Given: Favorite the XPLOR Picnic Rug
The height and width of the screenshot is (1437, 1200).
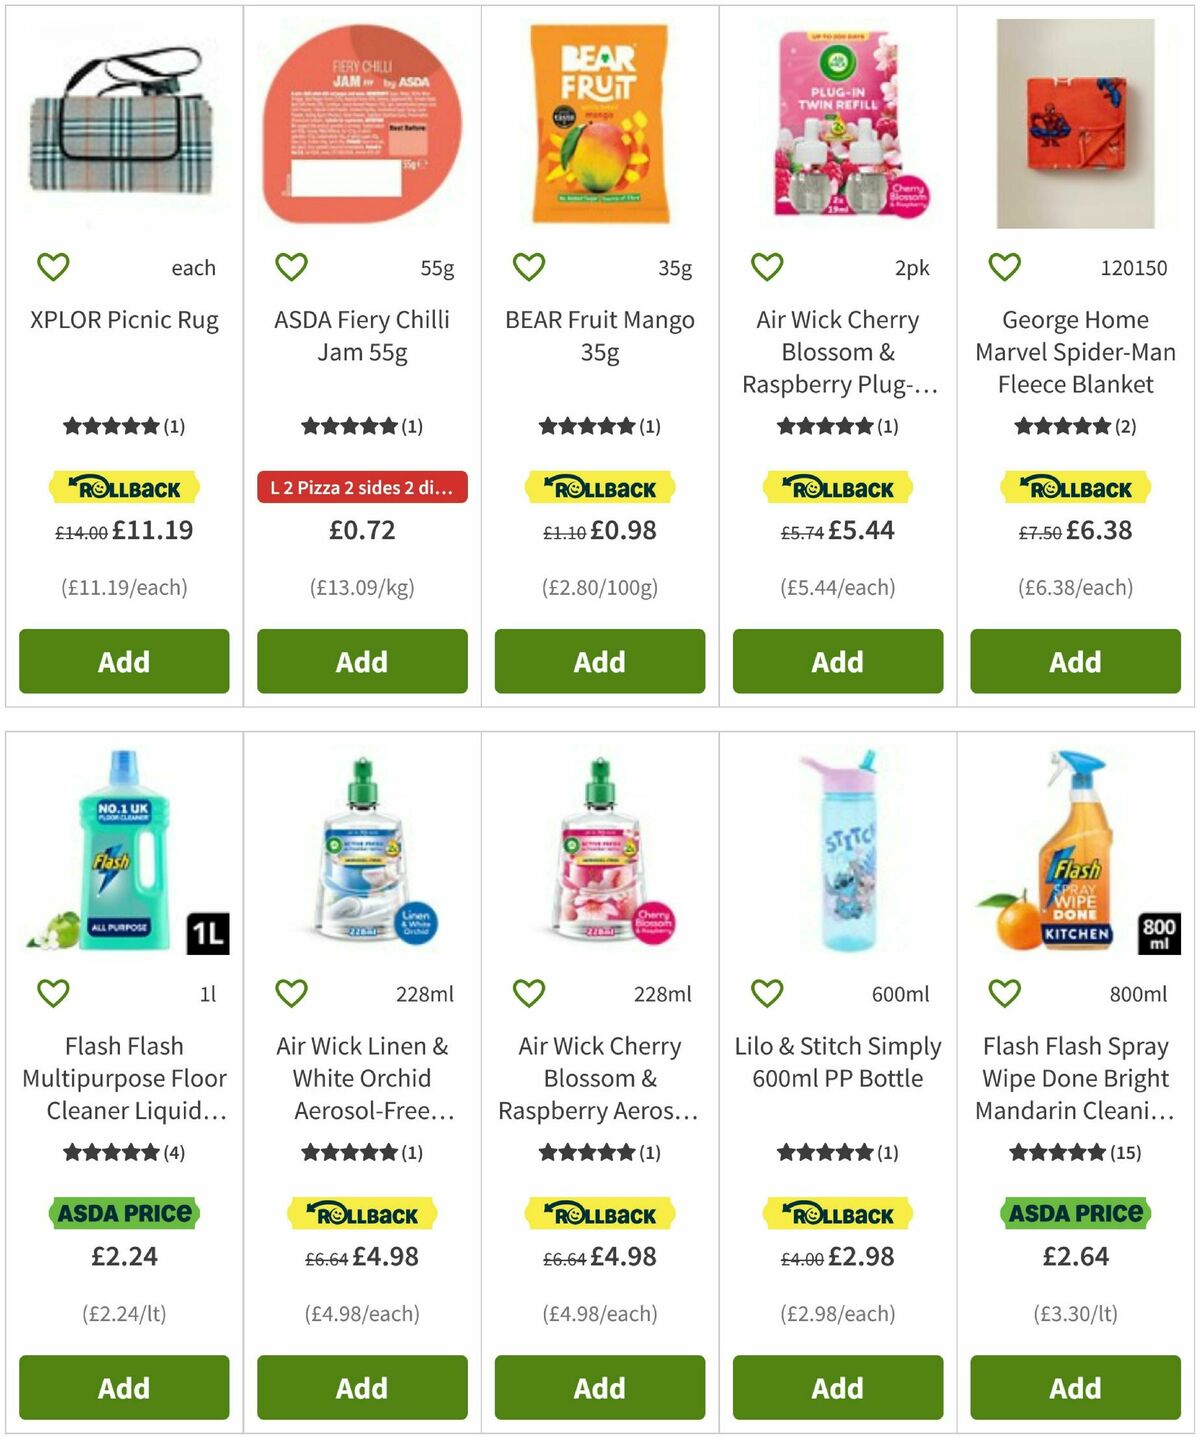Looking at the screenshot, I should 53,267.
